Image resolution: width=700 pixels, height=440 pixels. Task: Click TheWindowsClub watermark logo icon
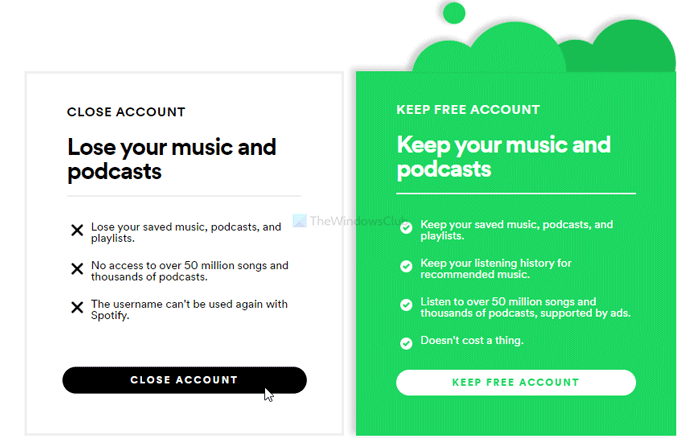[x=298, y=220]
